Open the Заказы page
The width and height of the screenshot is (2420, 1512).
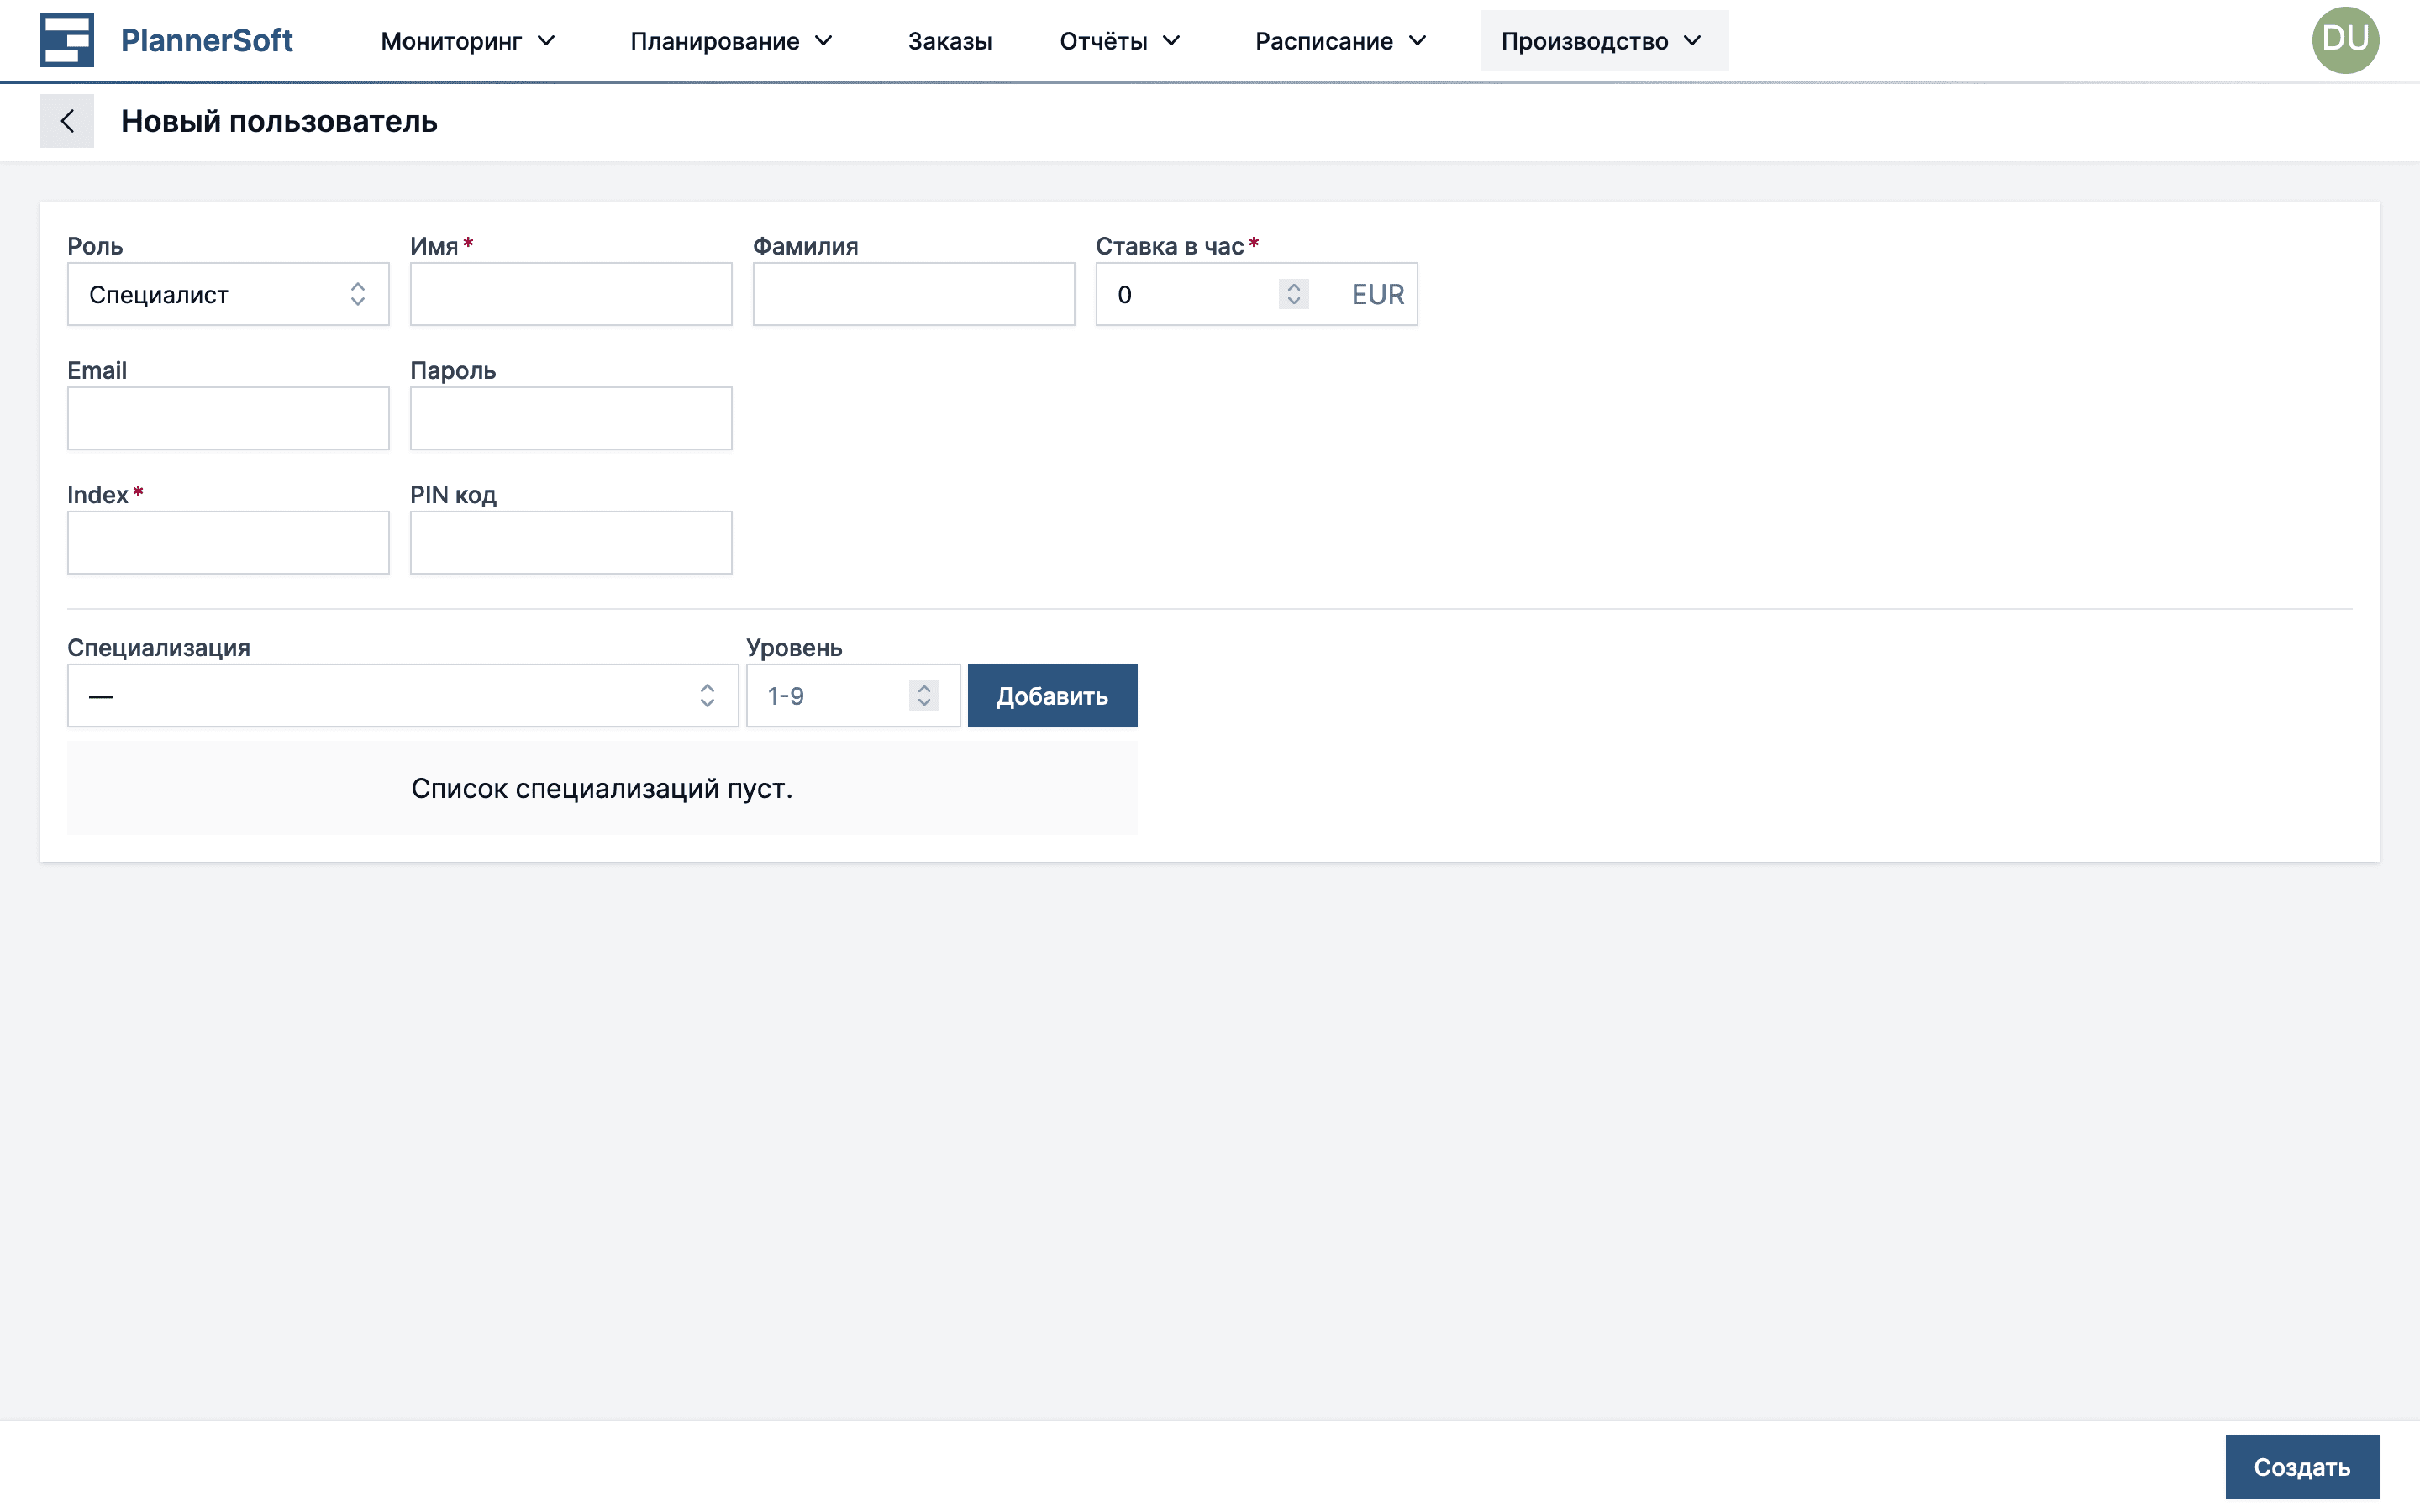tap(949, 41)
